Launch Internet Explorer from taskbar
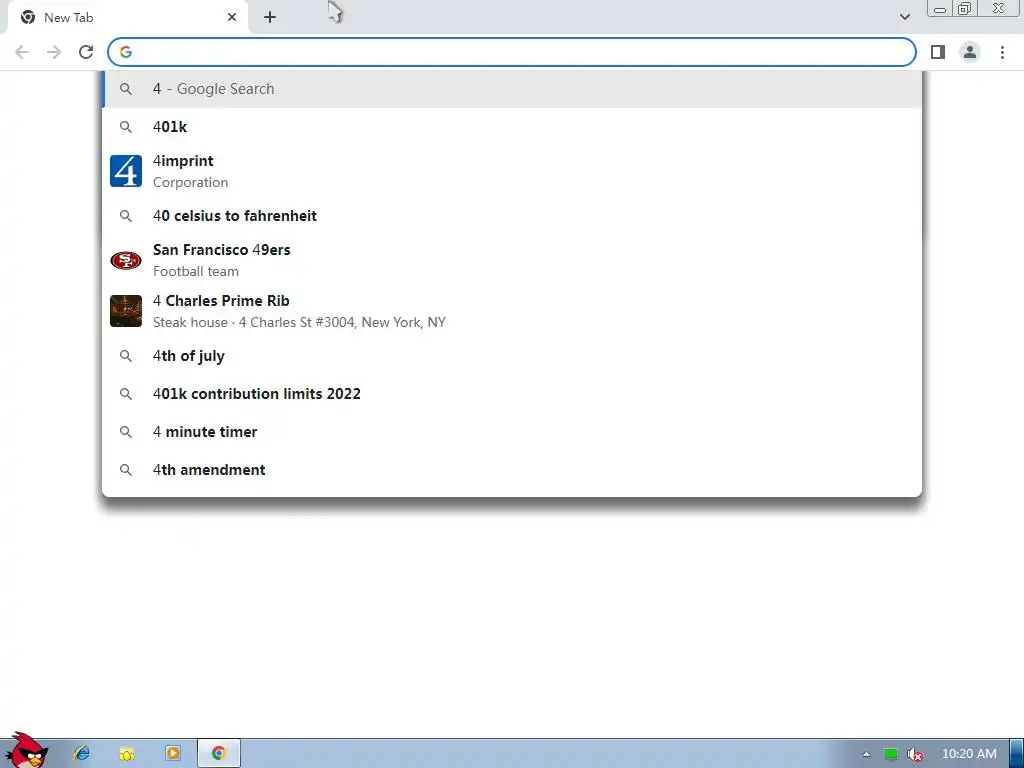The width and height of the screenshot is (1024, 768). pos(82,754)
